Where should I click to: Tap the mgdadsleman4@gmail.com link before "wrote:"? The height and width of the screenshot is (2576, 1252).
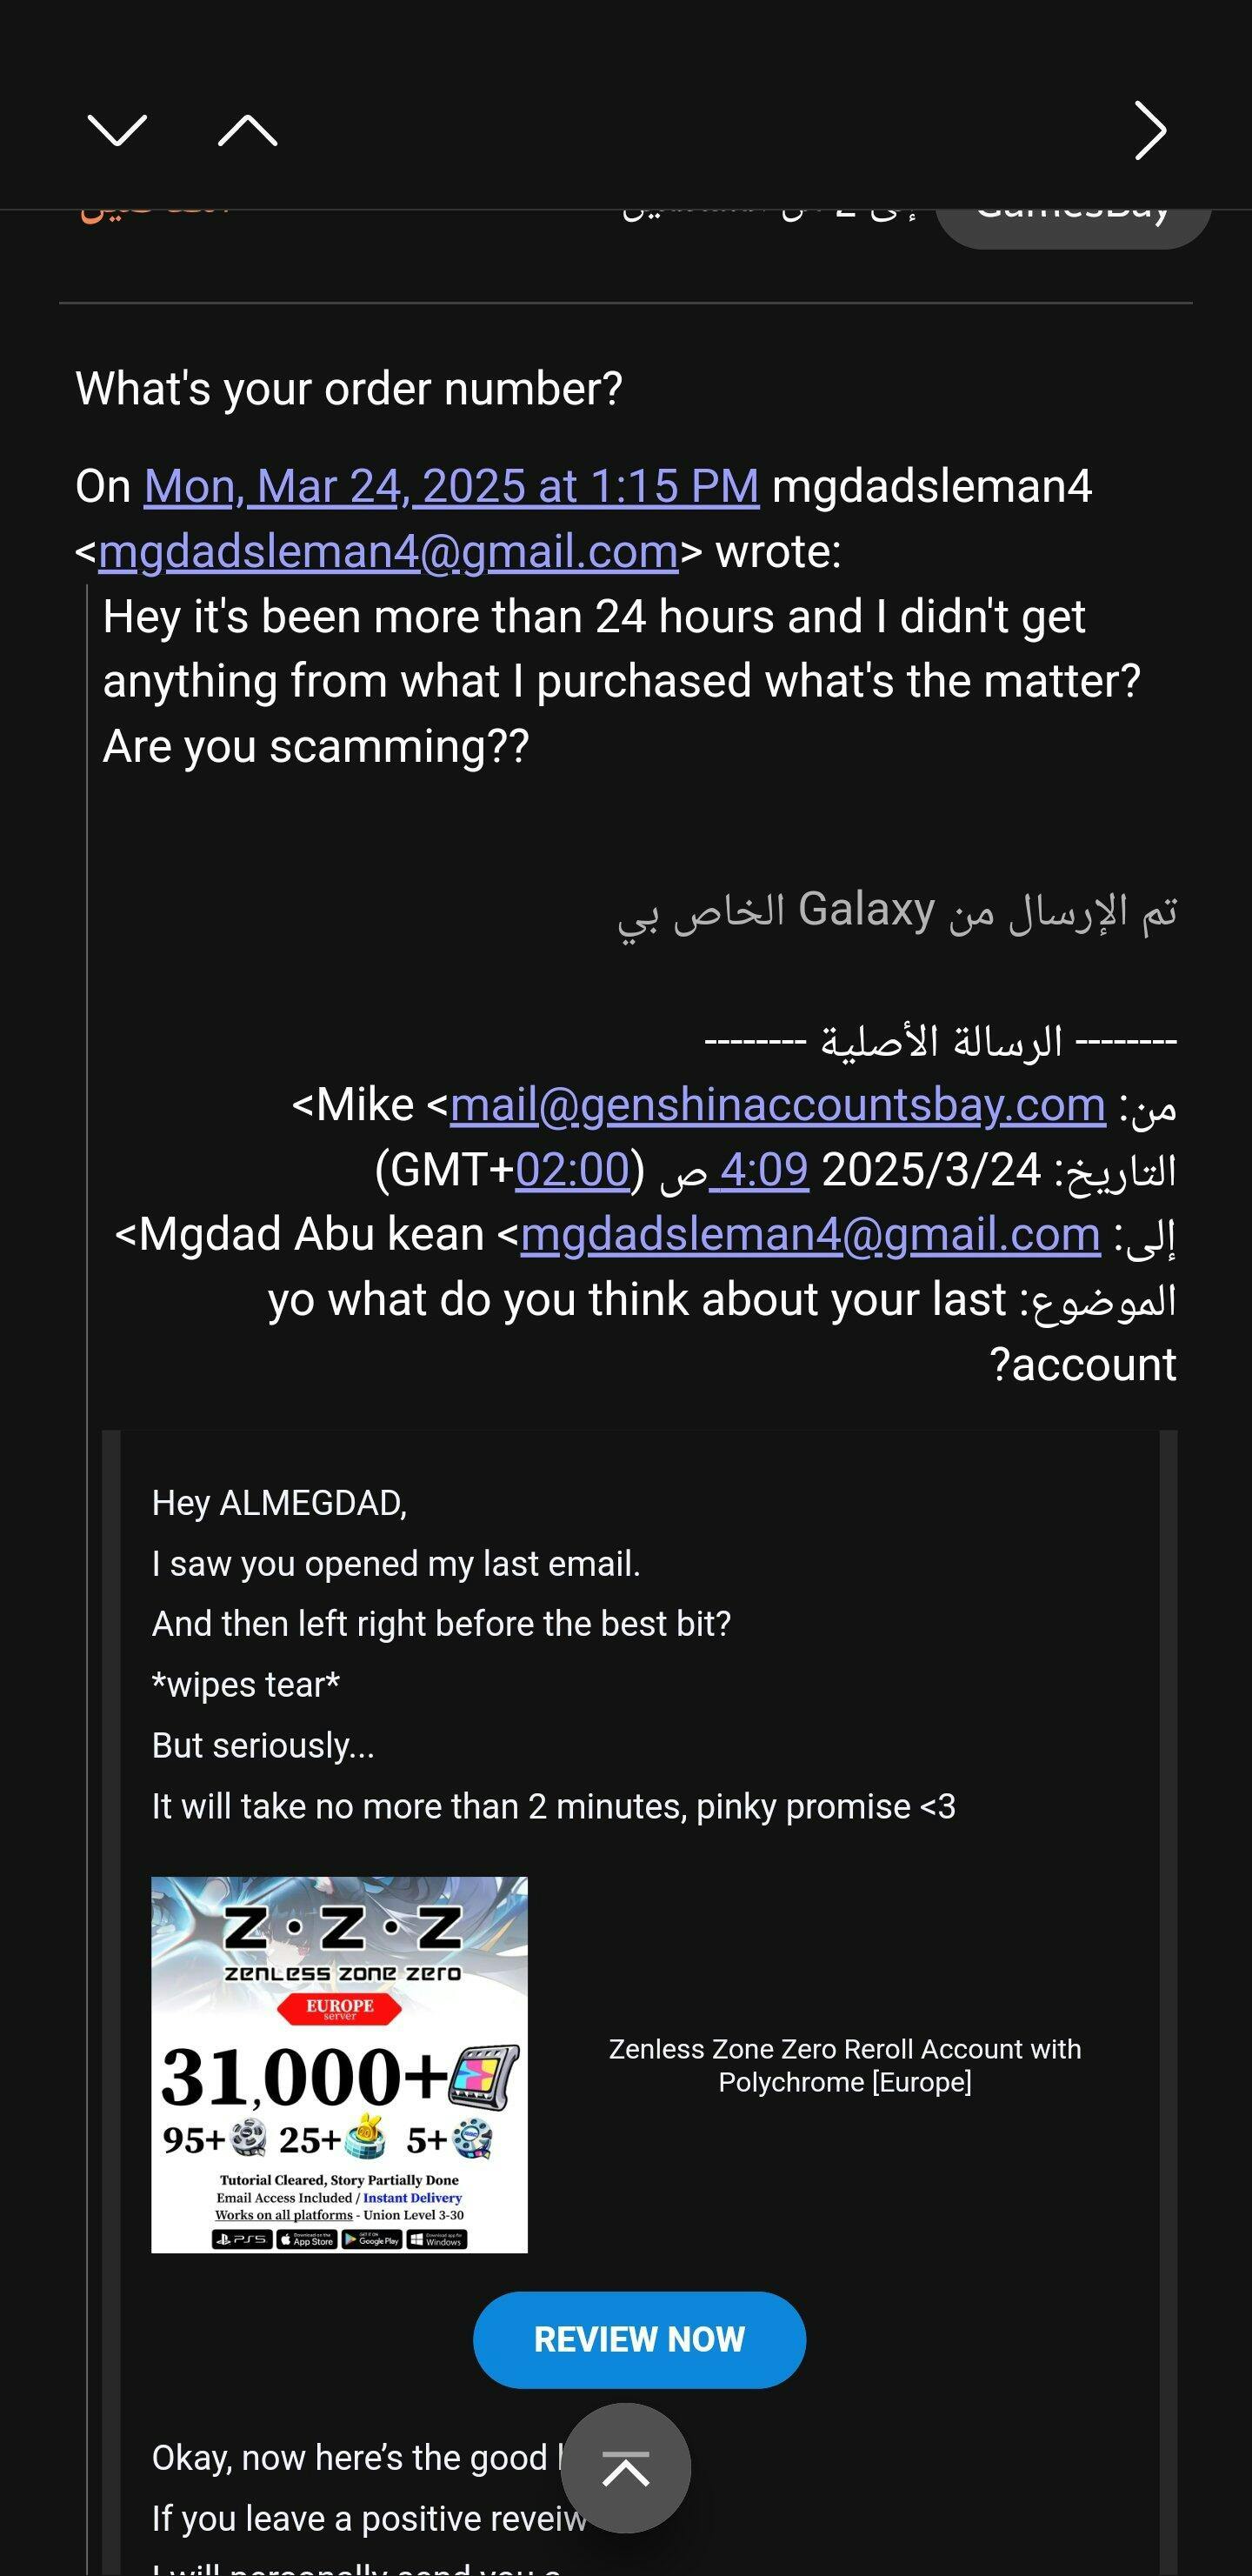click(x=388, y=552)
